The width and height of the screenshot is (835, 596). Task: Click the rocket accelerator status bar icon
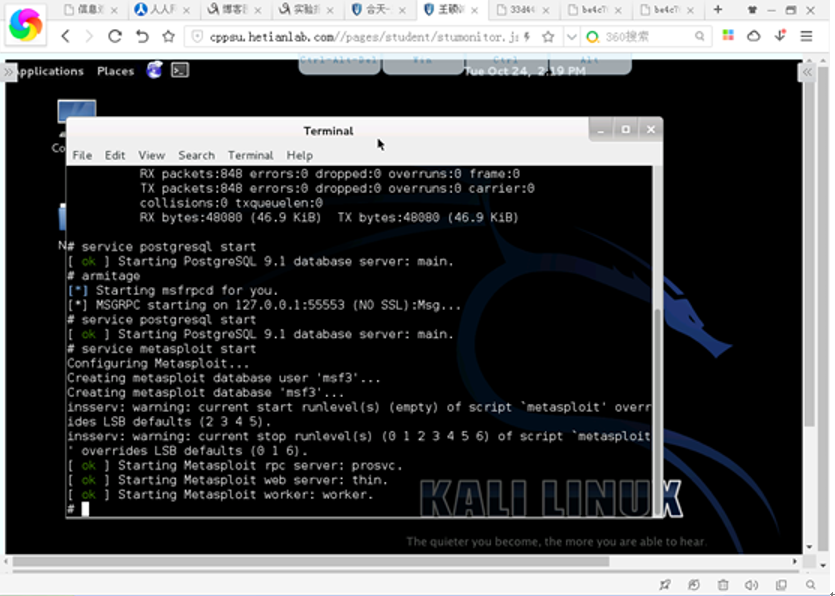click(x=665, y=584)
